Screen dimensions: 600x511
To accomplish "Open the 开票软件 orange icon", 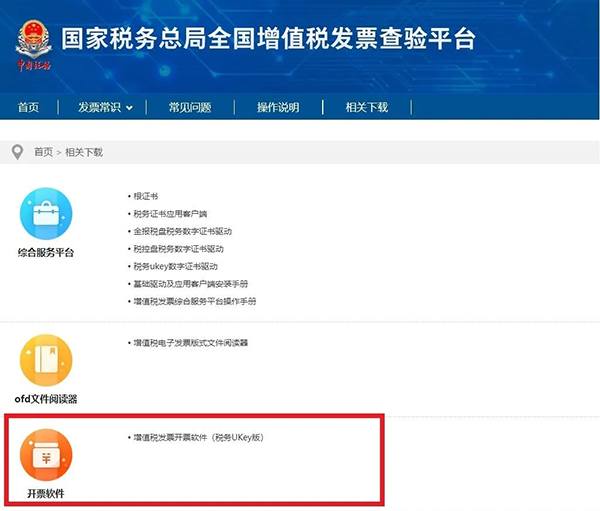I will pyautogui.click(x=46, y=455).
